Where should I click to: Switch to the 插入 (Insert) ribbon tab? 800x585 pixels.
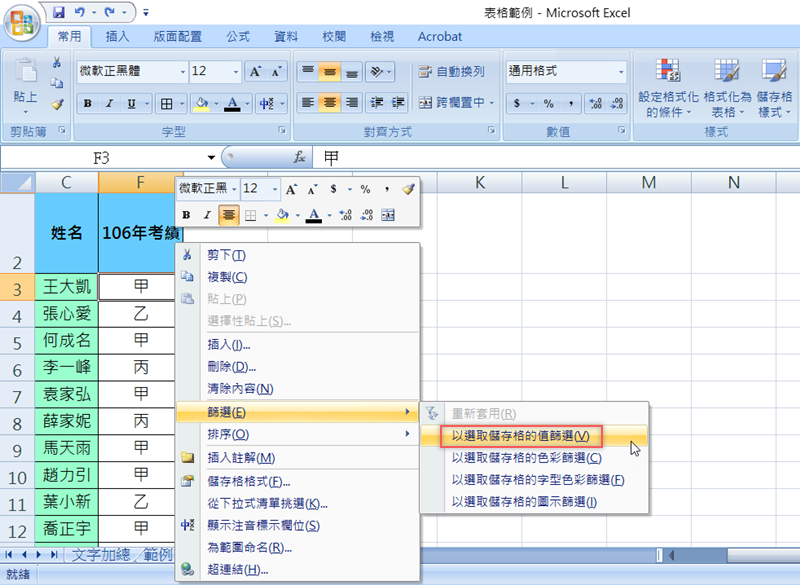point(117,37)
